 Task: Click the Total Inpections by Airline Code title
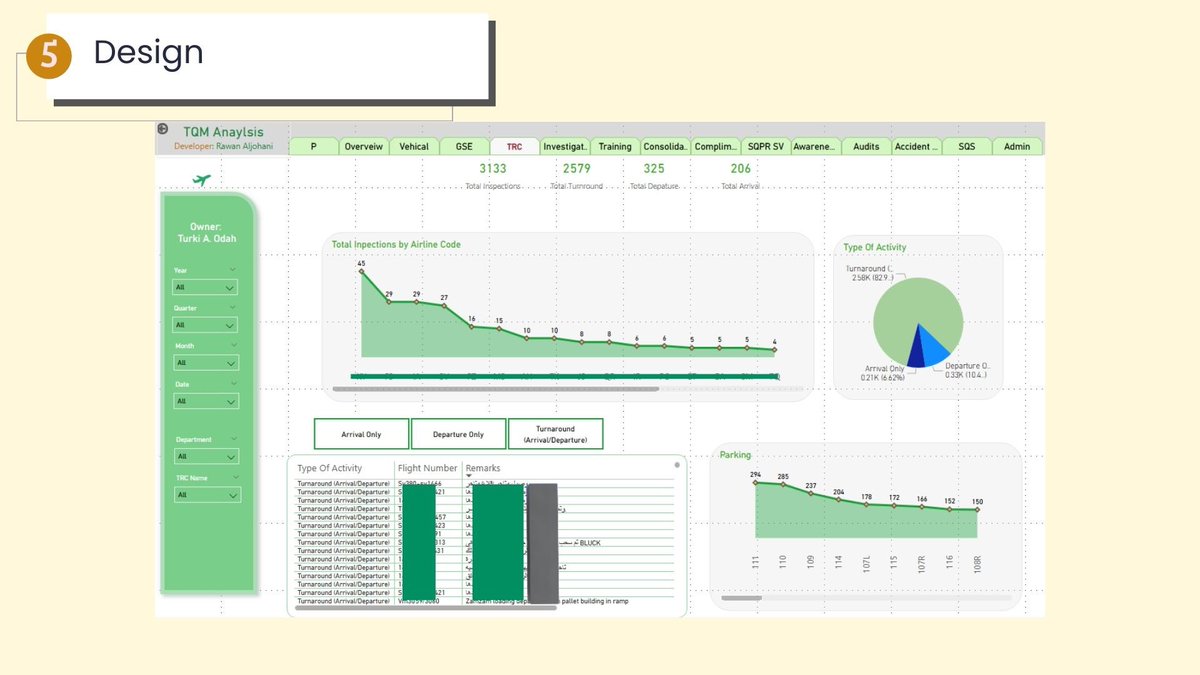point(396,244)
